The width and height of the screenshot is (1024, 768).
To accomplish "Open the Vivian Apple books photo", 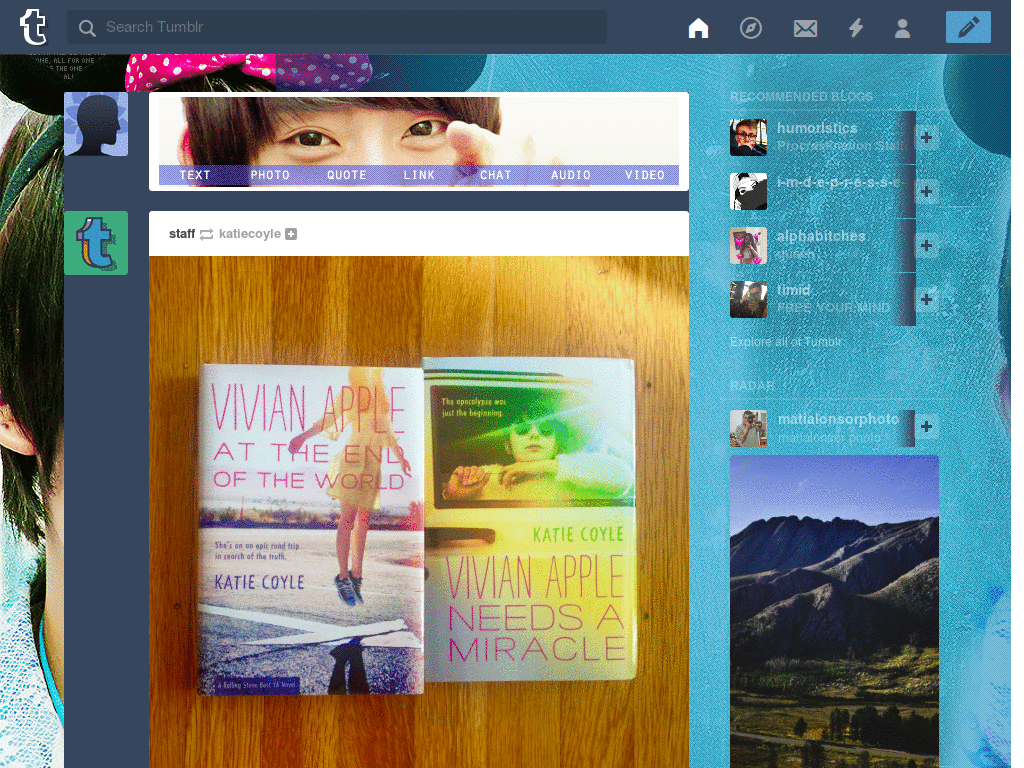I will pos(419,512).
